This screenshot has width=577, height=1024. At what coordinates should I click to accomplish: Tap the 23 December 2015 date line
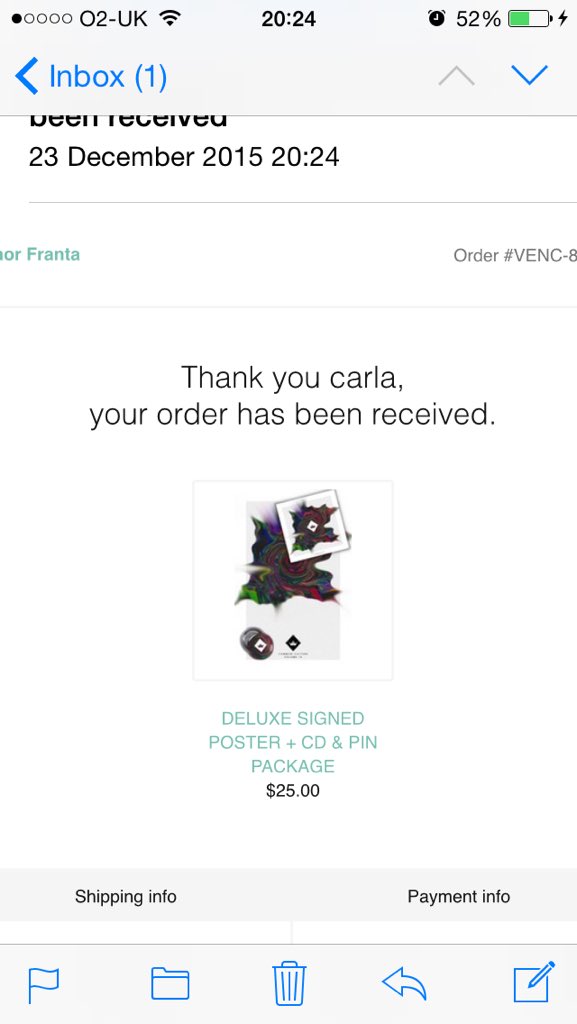pos(184,157)
